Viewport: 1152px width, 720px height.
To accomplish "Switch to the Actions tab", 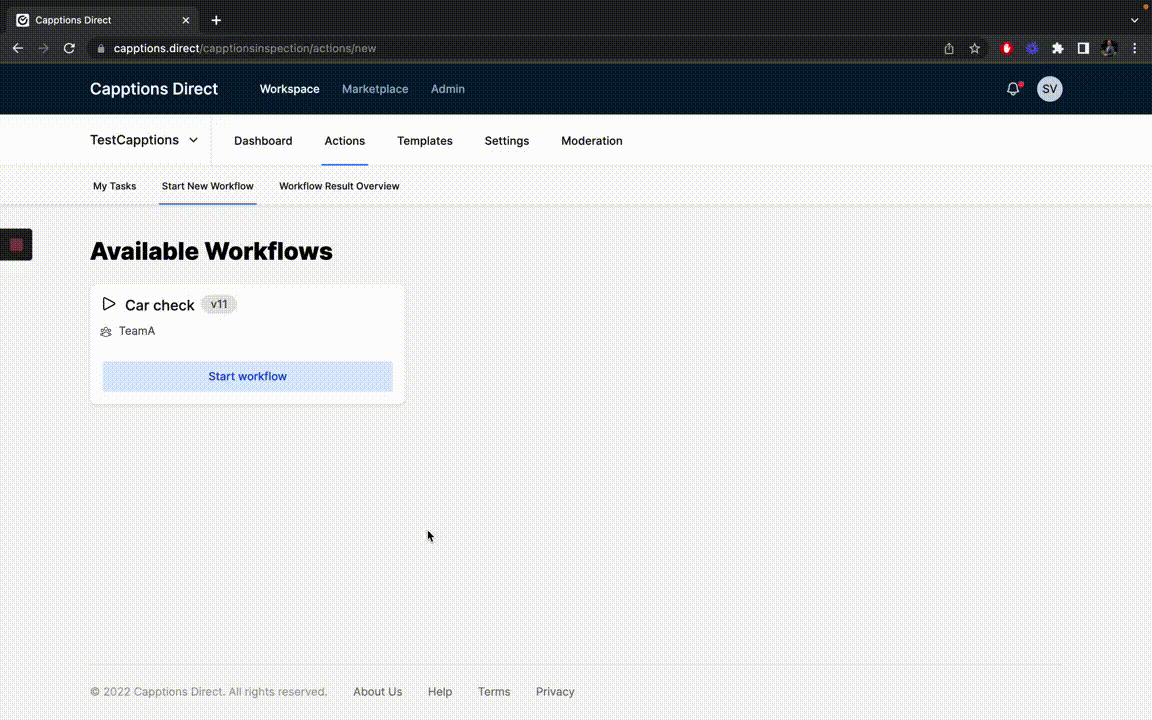I will [x=345, y=141].
